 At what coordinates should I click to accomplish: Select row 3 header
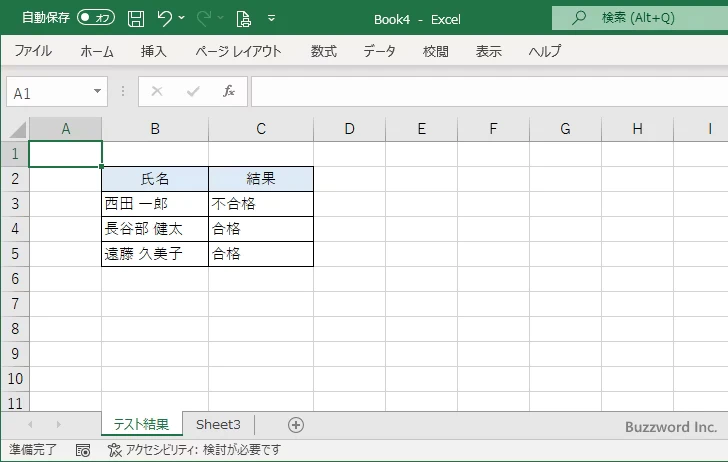pos(15,204)
